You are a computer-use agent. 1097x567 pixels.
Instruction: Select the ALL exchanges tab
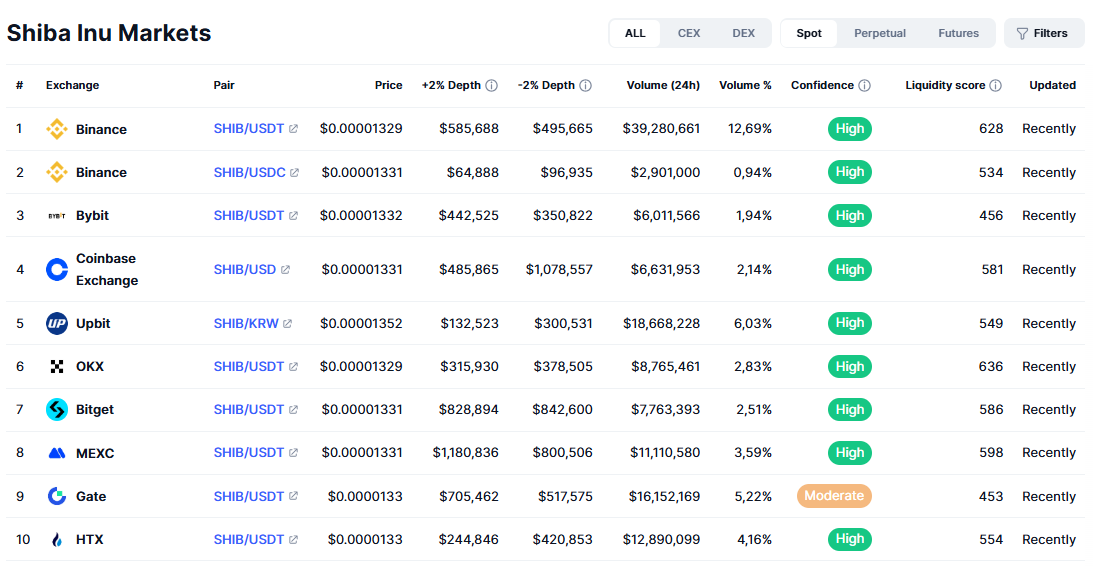point(635,34)
